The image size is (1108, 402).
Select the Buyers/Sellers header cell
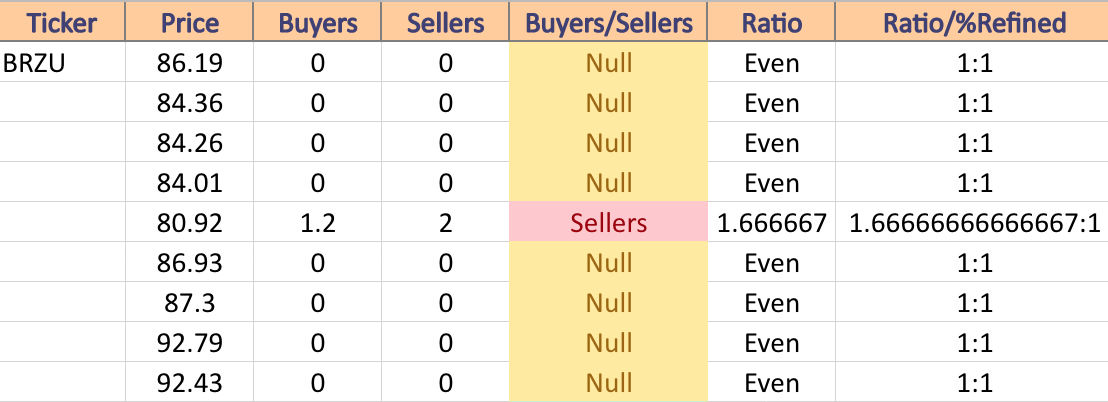608,23
